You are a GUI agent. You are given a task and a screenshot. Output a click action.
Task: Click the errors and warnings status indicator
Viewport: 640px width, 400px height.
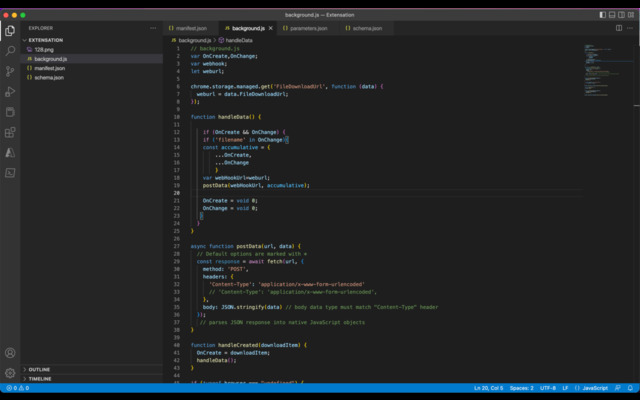coord(16,387)
